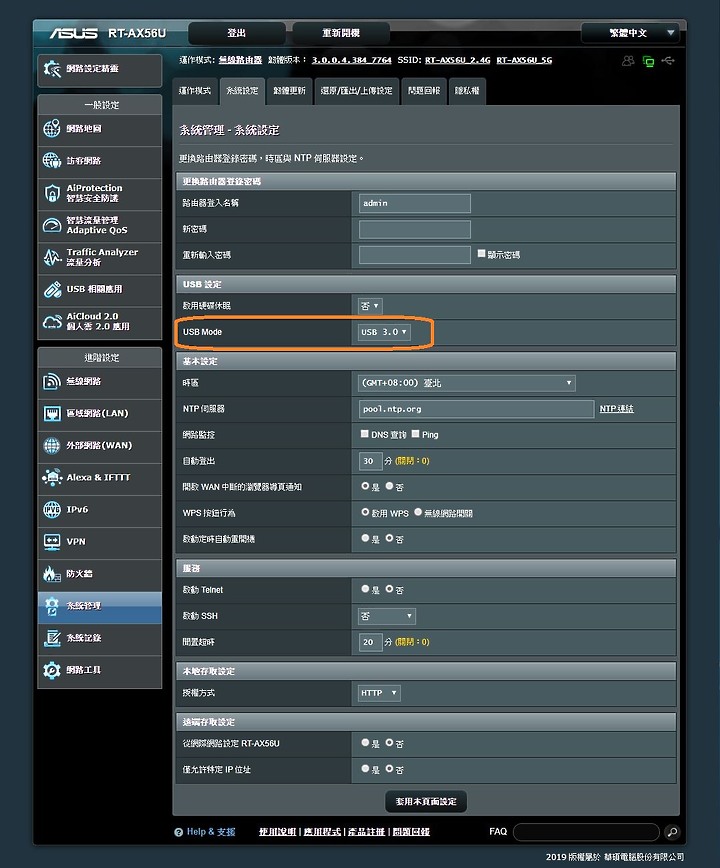Click the router login name field
This screenshot has height=868, width=720.
[415, 203]
